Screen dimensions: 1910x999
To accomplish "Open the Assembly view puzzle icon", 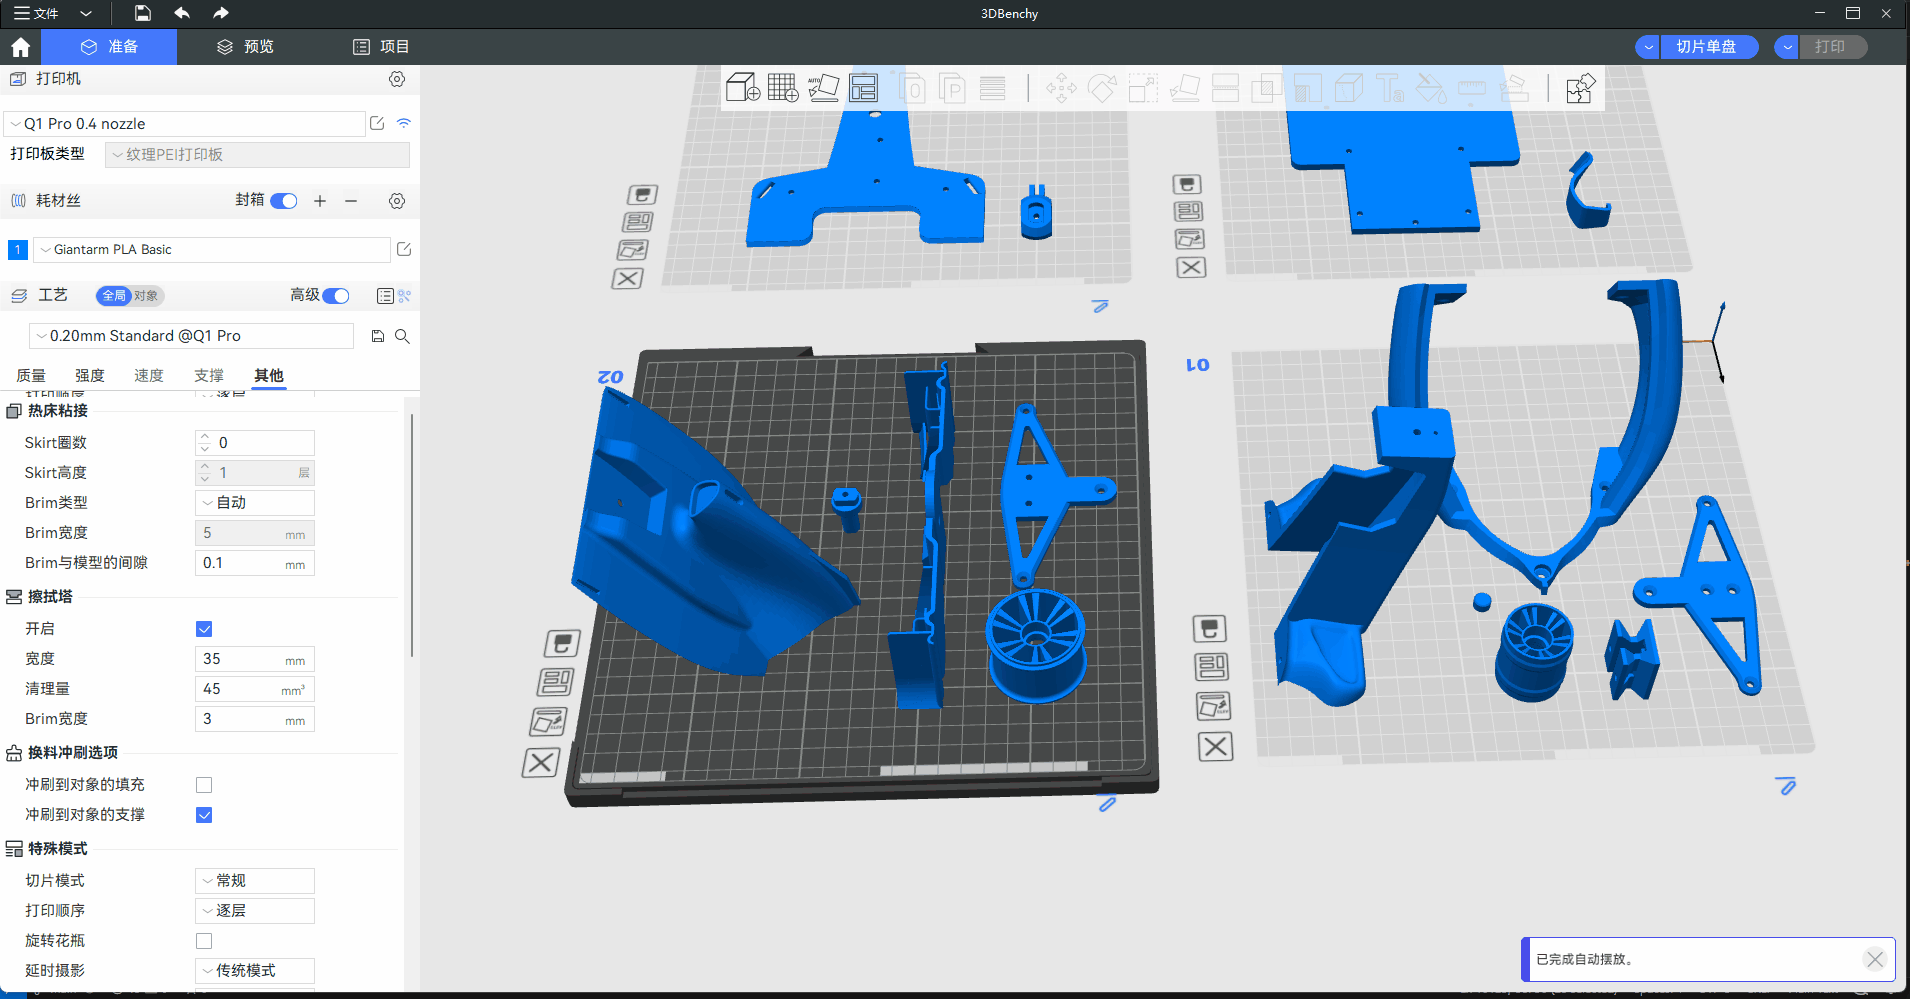I will (x=1580, y=89).
